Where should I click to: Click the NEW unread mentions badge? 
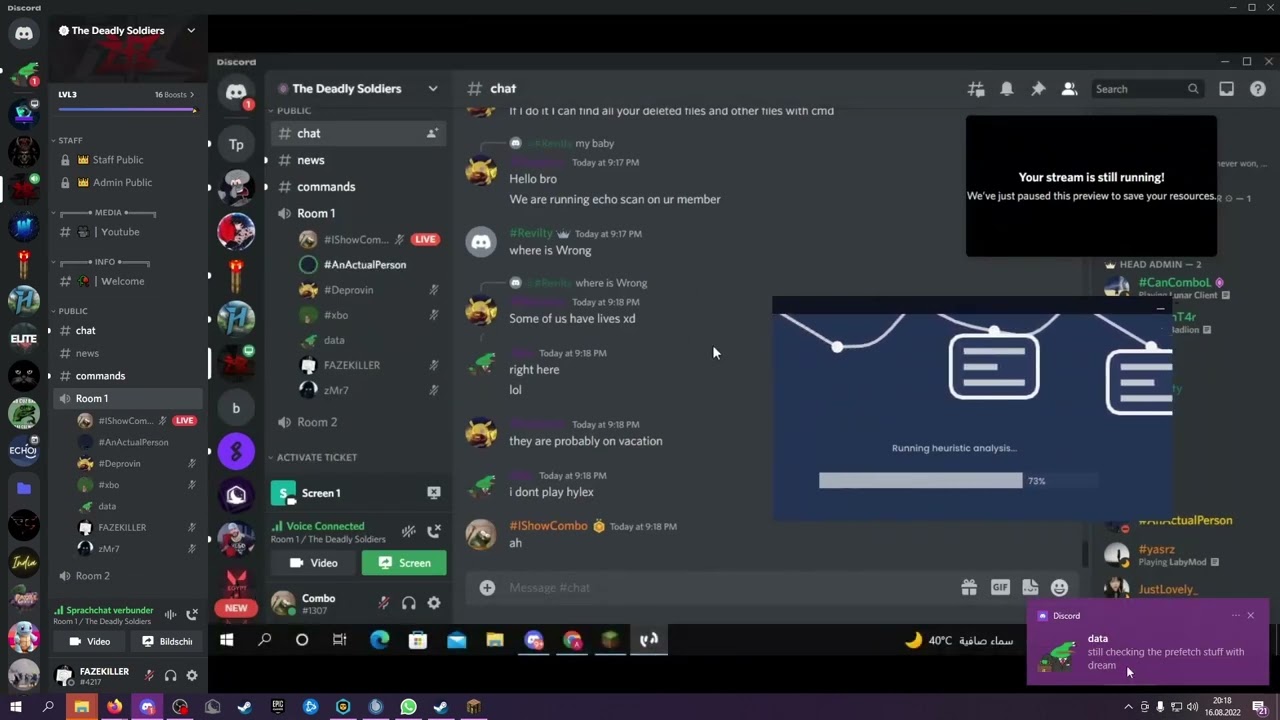pyautogui.click(x=236, y=608)
